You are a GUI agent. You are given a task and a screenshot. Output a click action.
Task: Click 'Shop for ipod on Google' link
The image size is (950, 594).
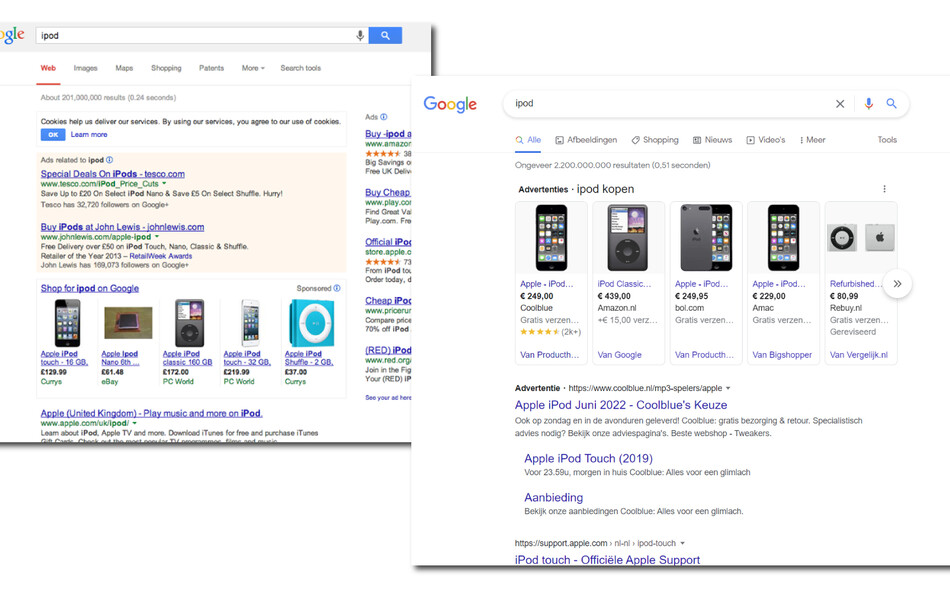(90, 289)
